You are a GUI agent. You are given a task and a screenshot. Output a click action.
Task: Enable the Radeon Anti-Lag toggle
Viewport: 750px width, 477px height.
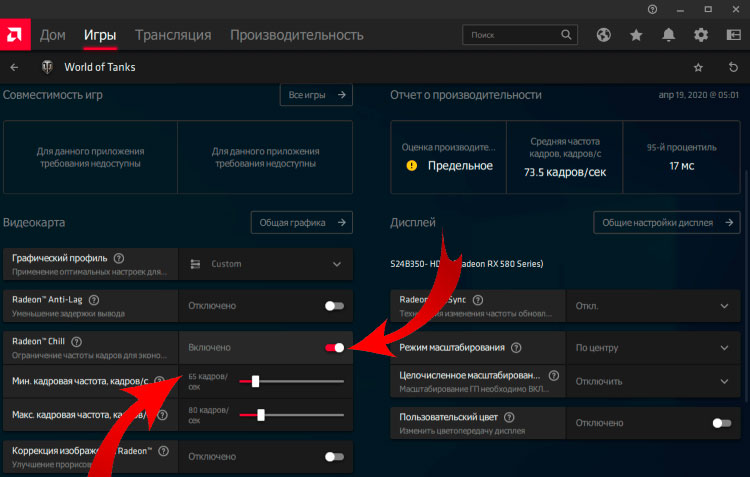click(334, 306)
